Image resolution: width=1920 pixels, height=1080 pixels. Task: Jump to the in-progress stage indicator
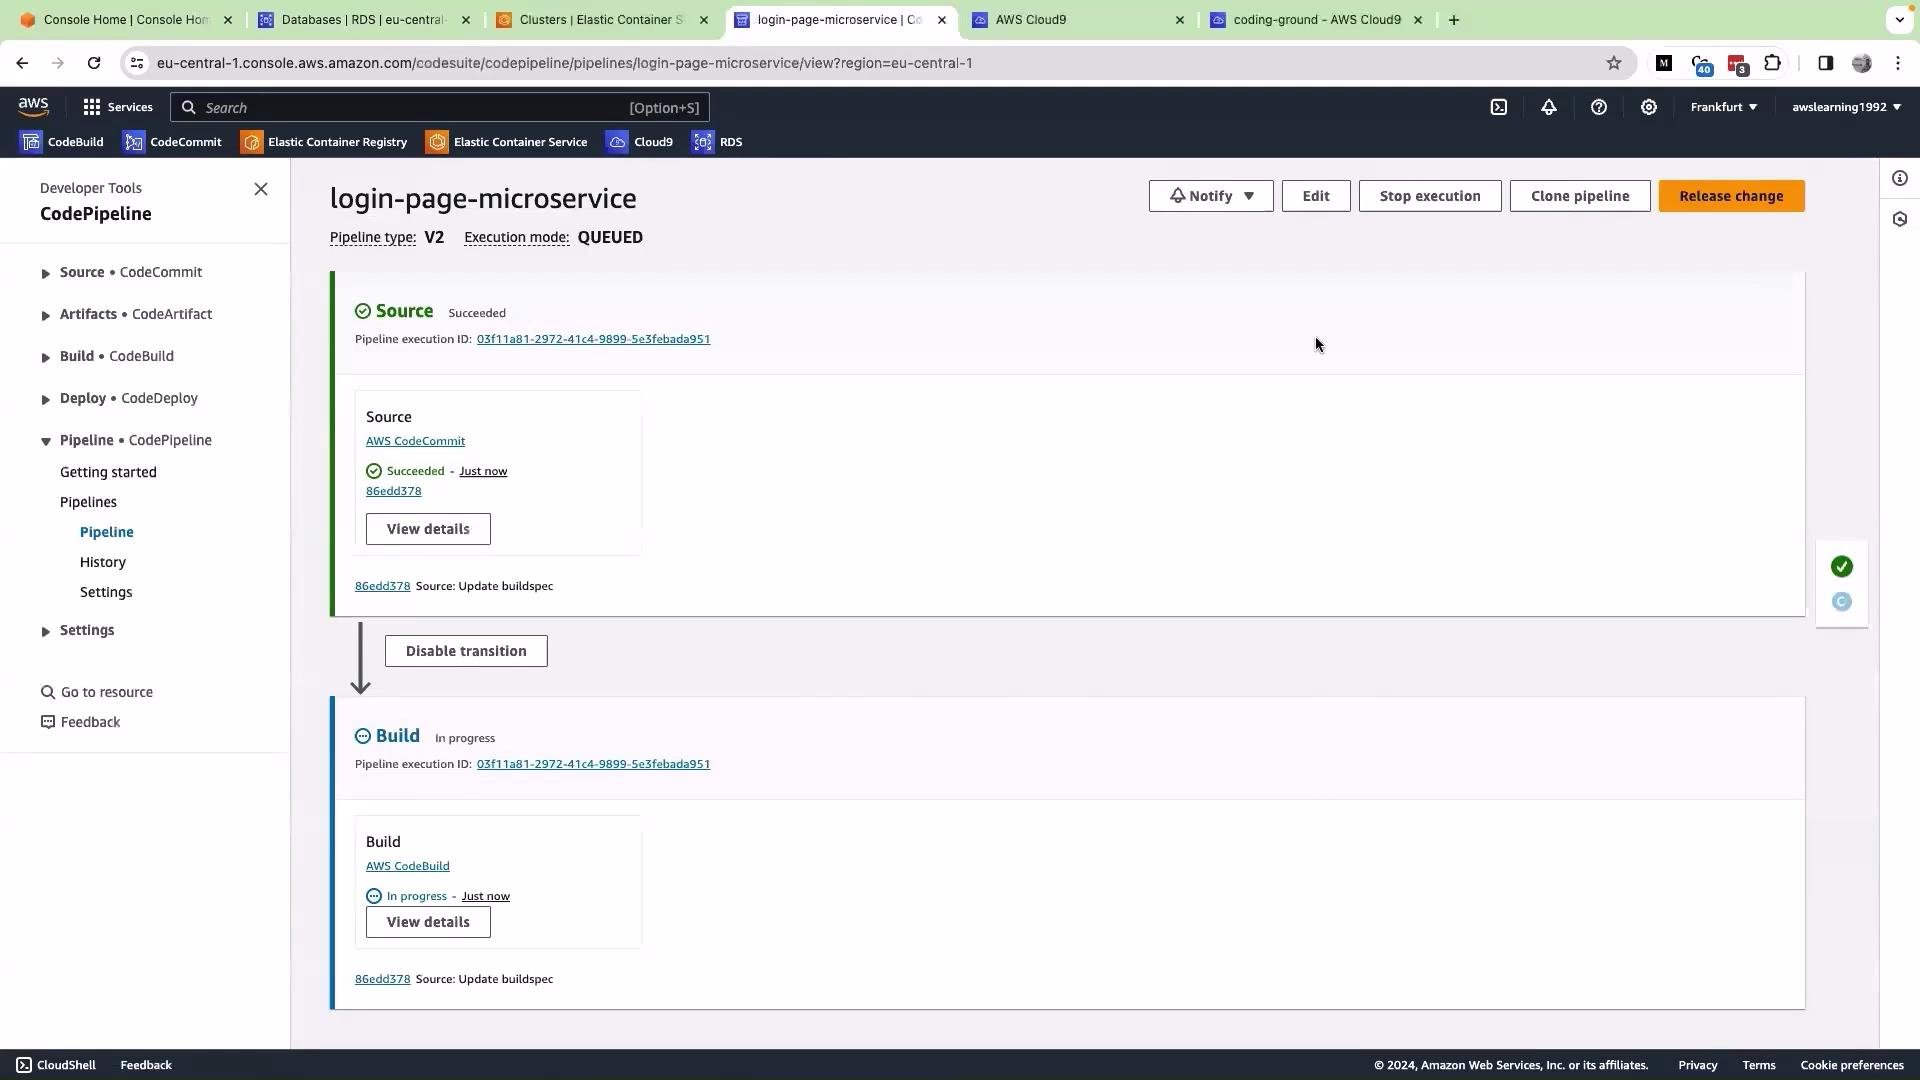coord(1841,602)
